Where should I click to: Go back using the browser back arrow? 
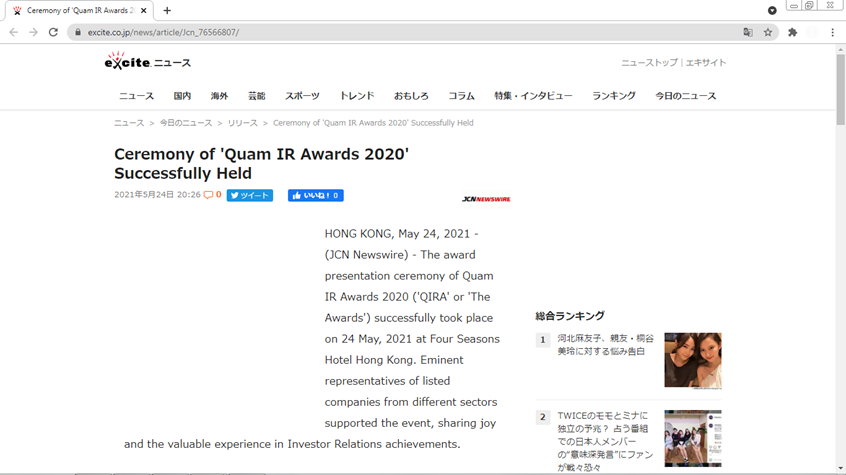pos(13,32)
